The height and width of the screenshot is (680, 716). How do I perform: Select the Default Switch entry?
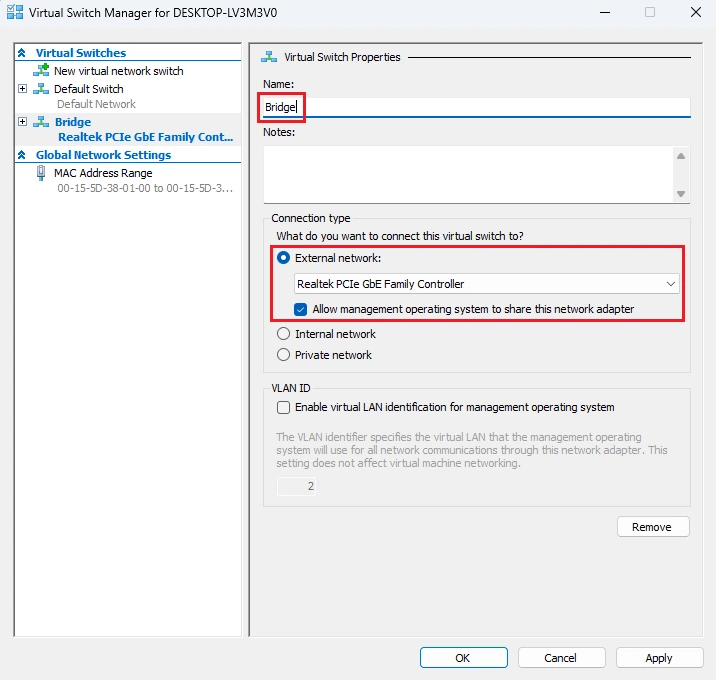click(x=89, y=89)
